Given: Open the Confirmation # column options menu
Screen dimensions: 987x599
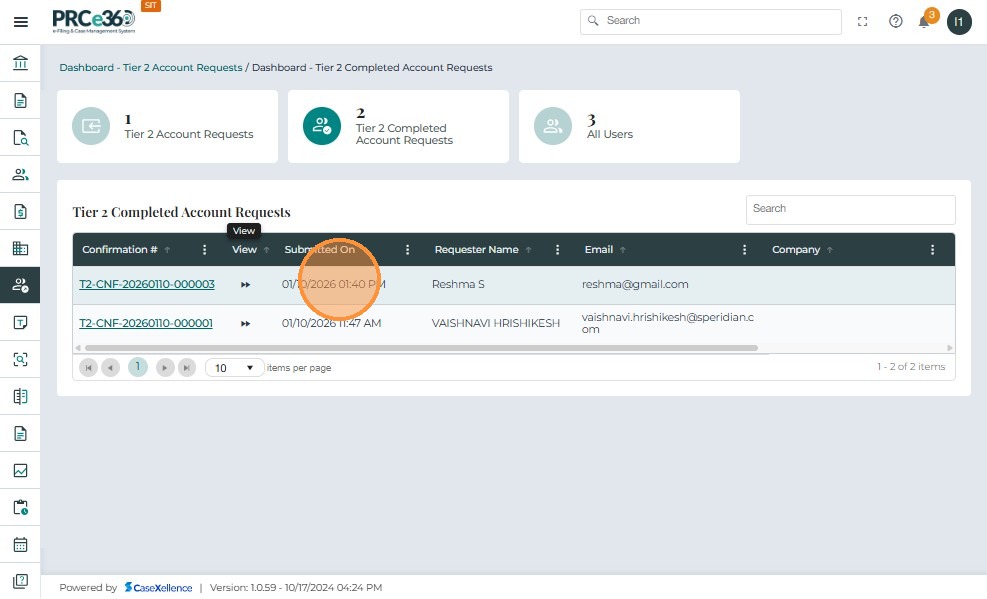Looking at the screenshot, I should [205, 250].
